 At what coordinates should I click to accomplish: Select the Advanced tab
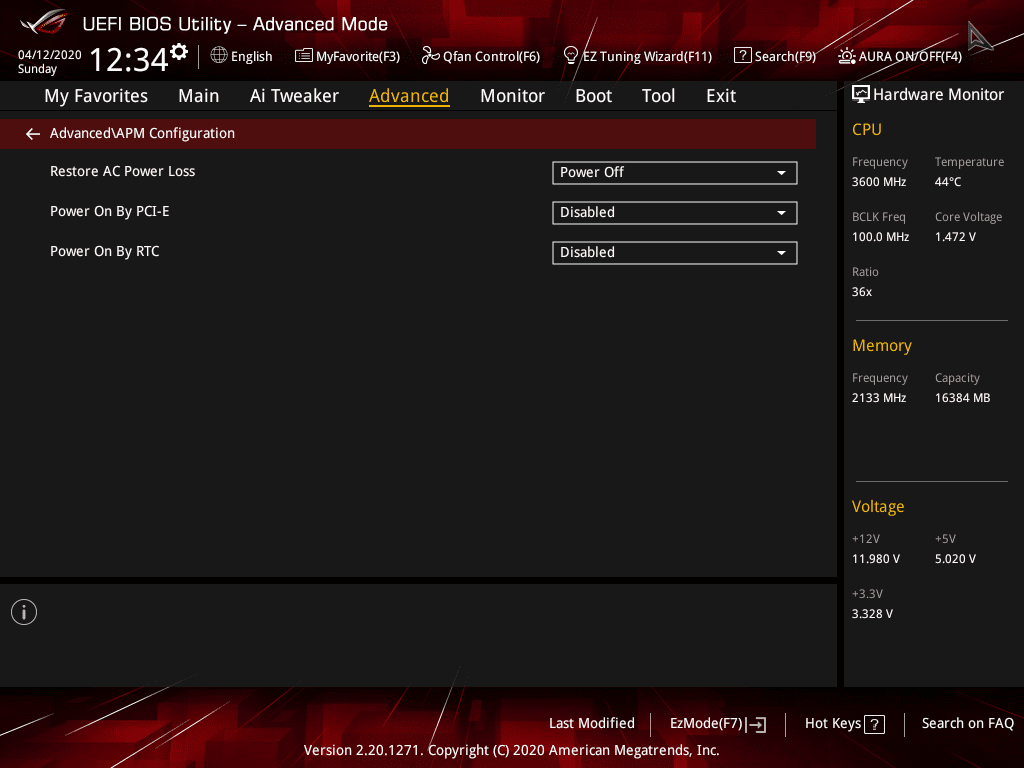409,96
